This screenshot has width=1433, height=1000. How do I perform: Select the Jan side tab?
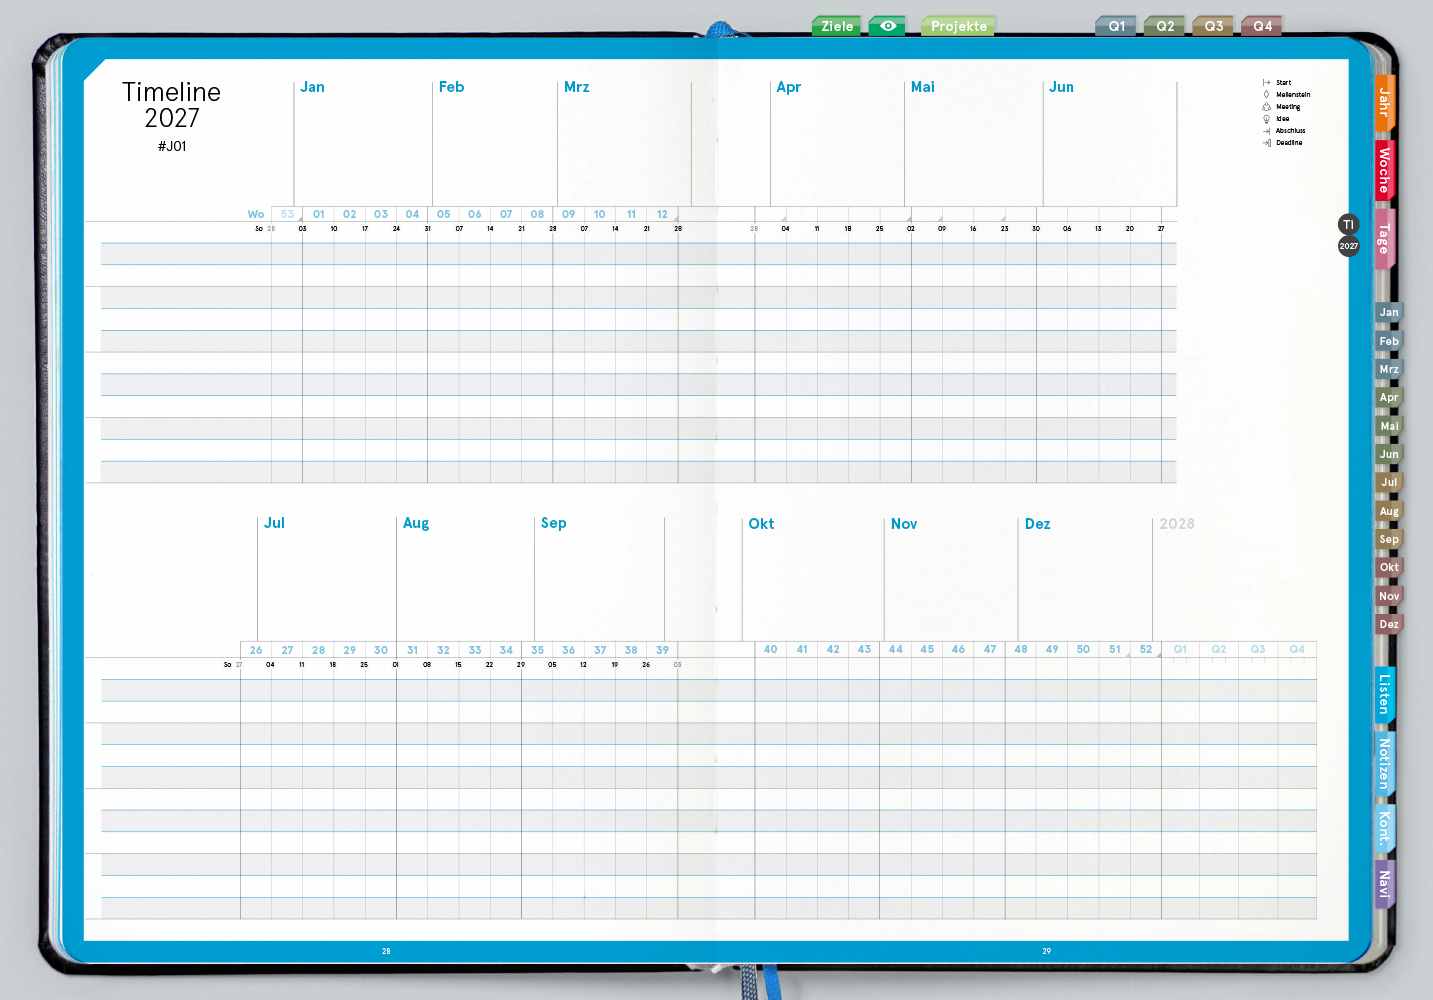1389,312
